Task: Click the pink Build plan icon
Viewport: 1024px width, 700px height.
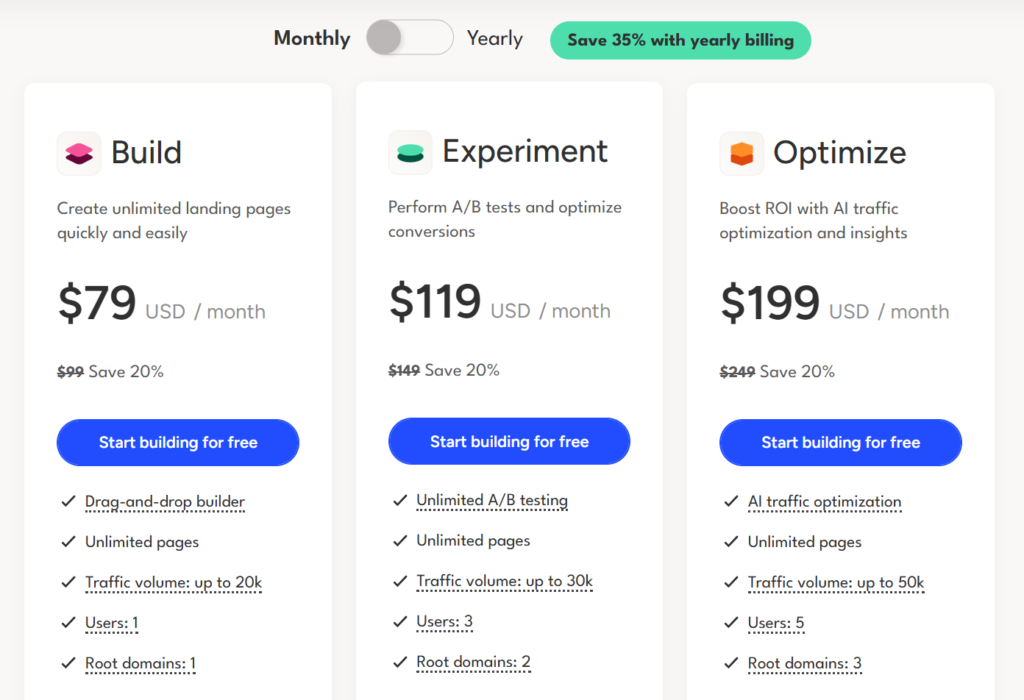Action: coord(79,153)
